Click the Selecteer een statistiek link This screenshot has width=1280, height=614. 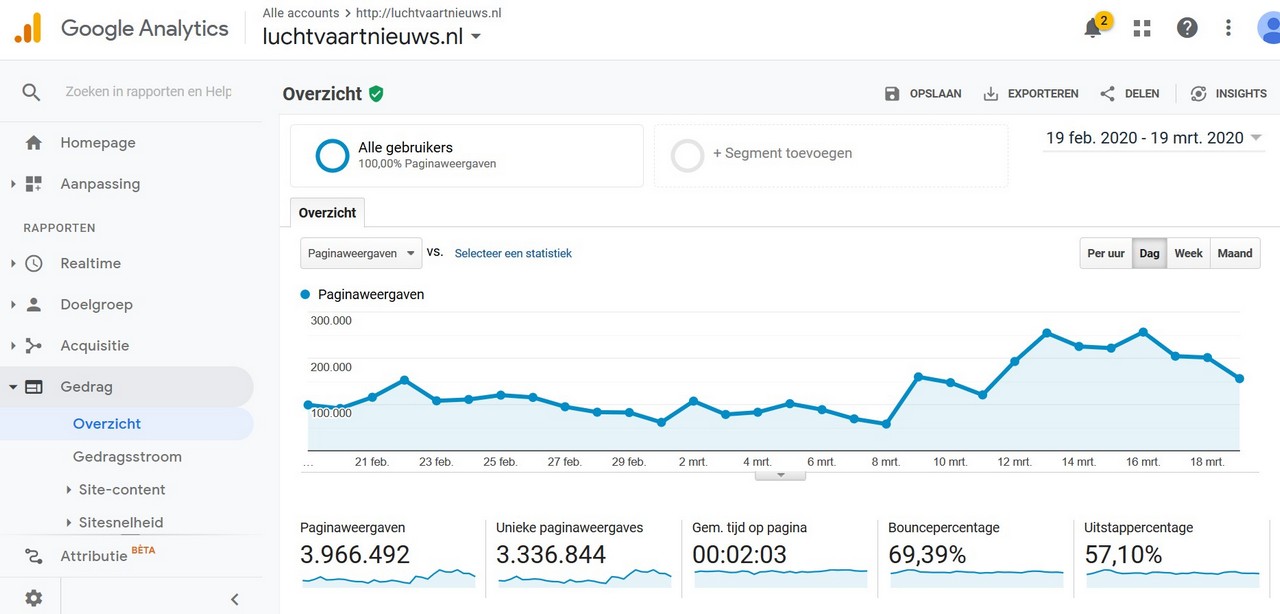513,254
